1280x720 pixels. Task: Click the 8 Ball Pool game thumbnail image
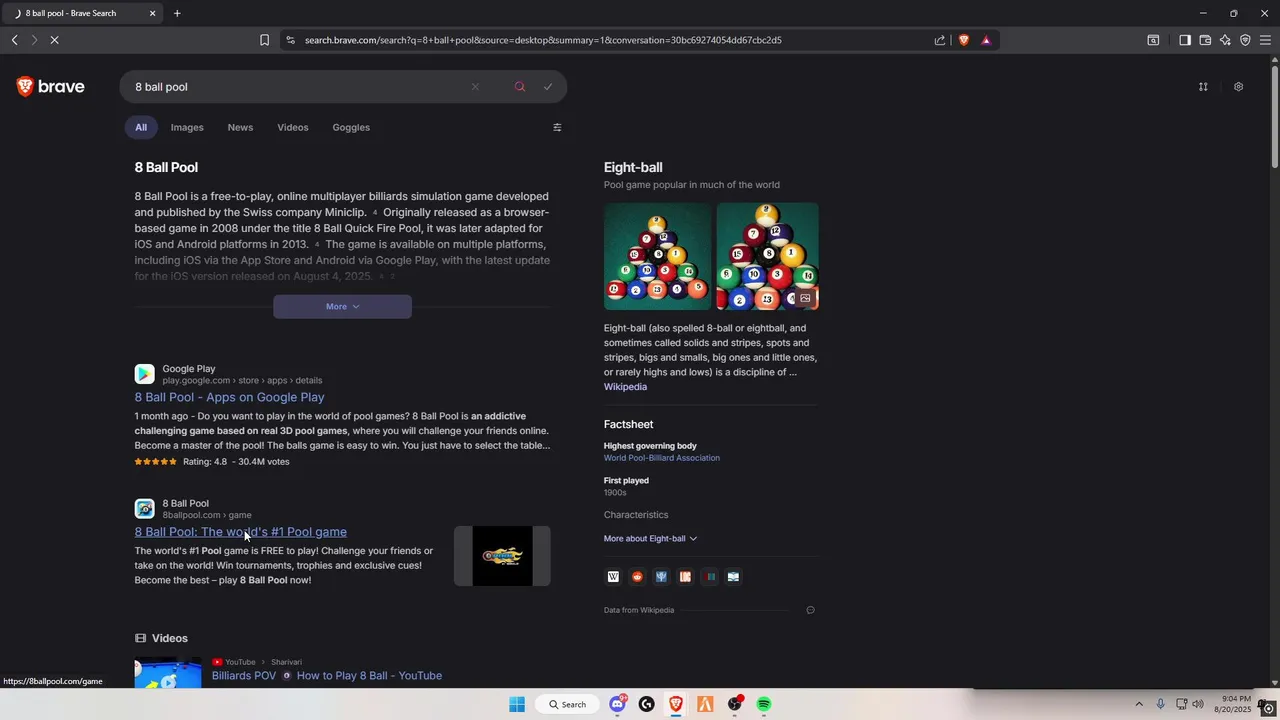pyautogui.click(x=502, y=556)
